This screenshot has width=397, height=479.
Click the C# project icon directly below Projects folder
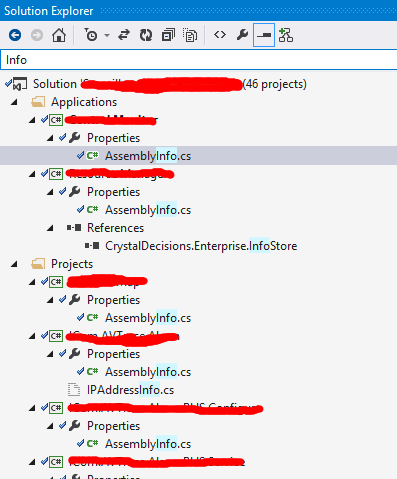coord(56,282)
